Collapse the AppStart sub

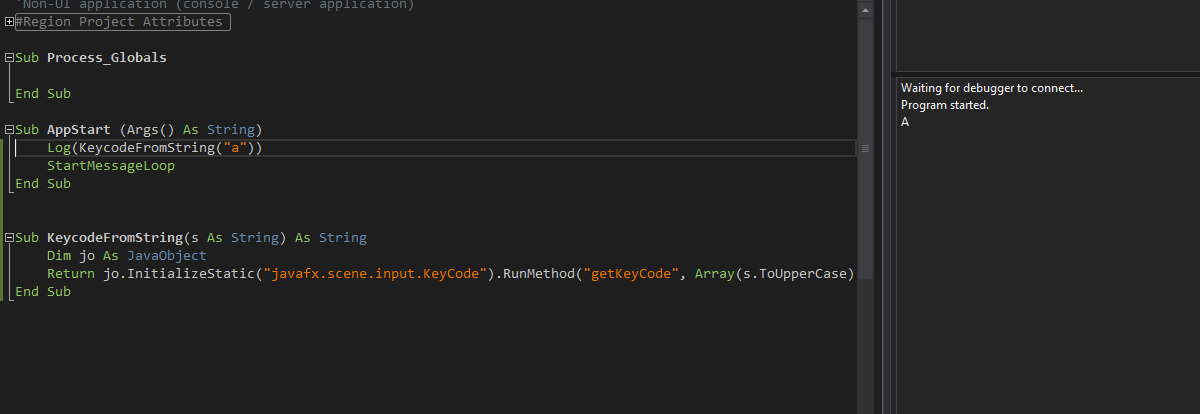[x=9, y=130]
